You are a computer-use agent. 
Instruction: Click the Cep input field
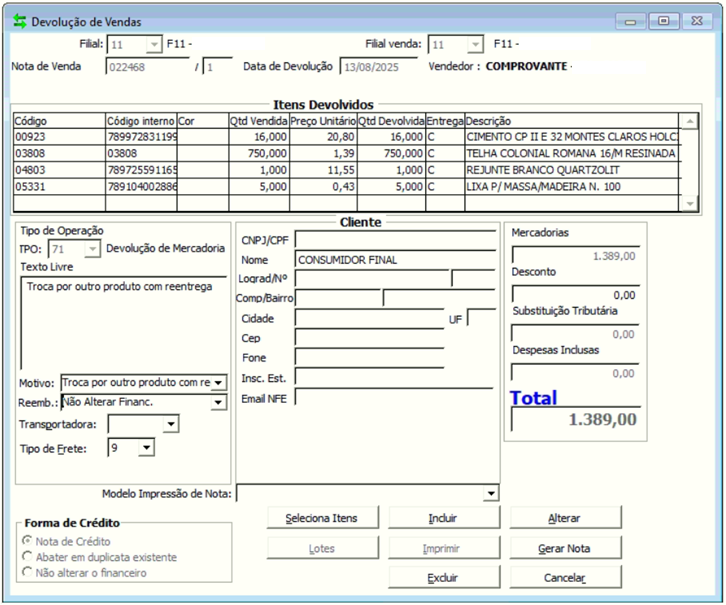[x=369, y=338]
